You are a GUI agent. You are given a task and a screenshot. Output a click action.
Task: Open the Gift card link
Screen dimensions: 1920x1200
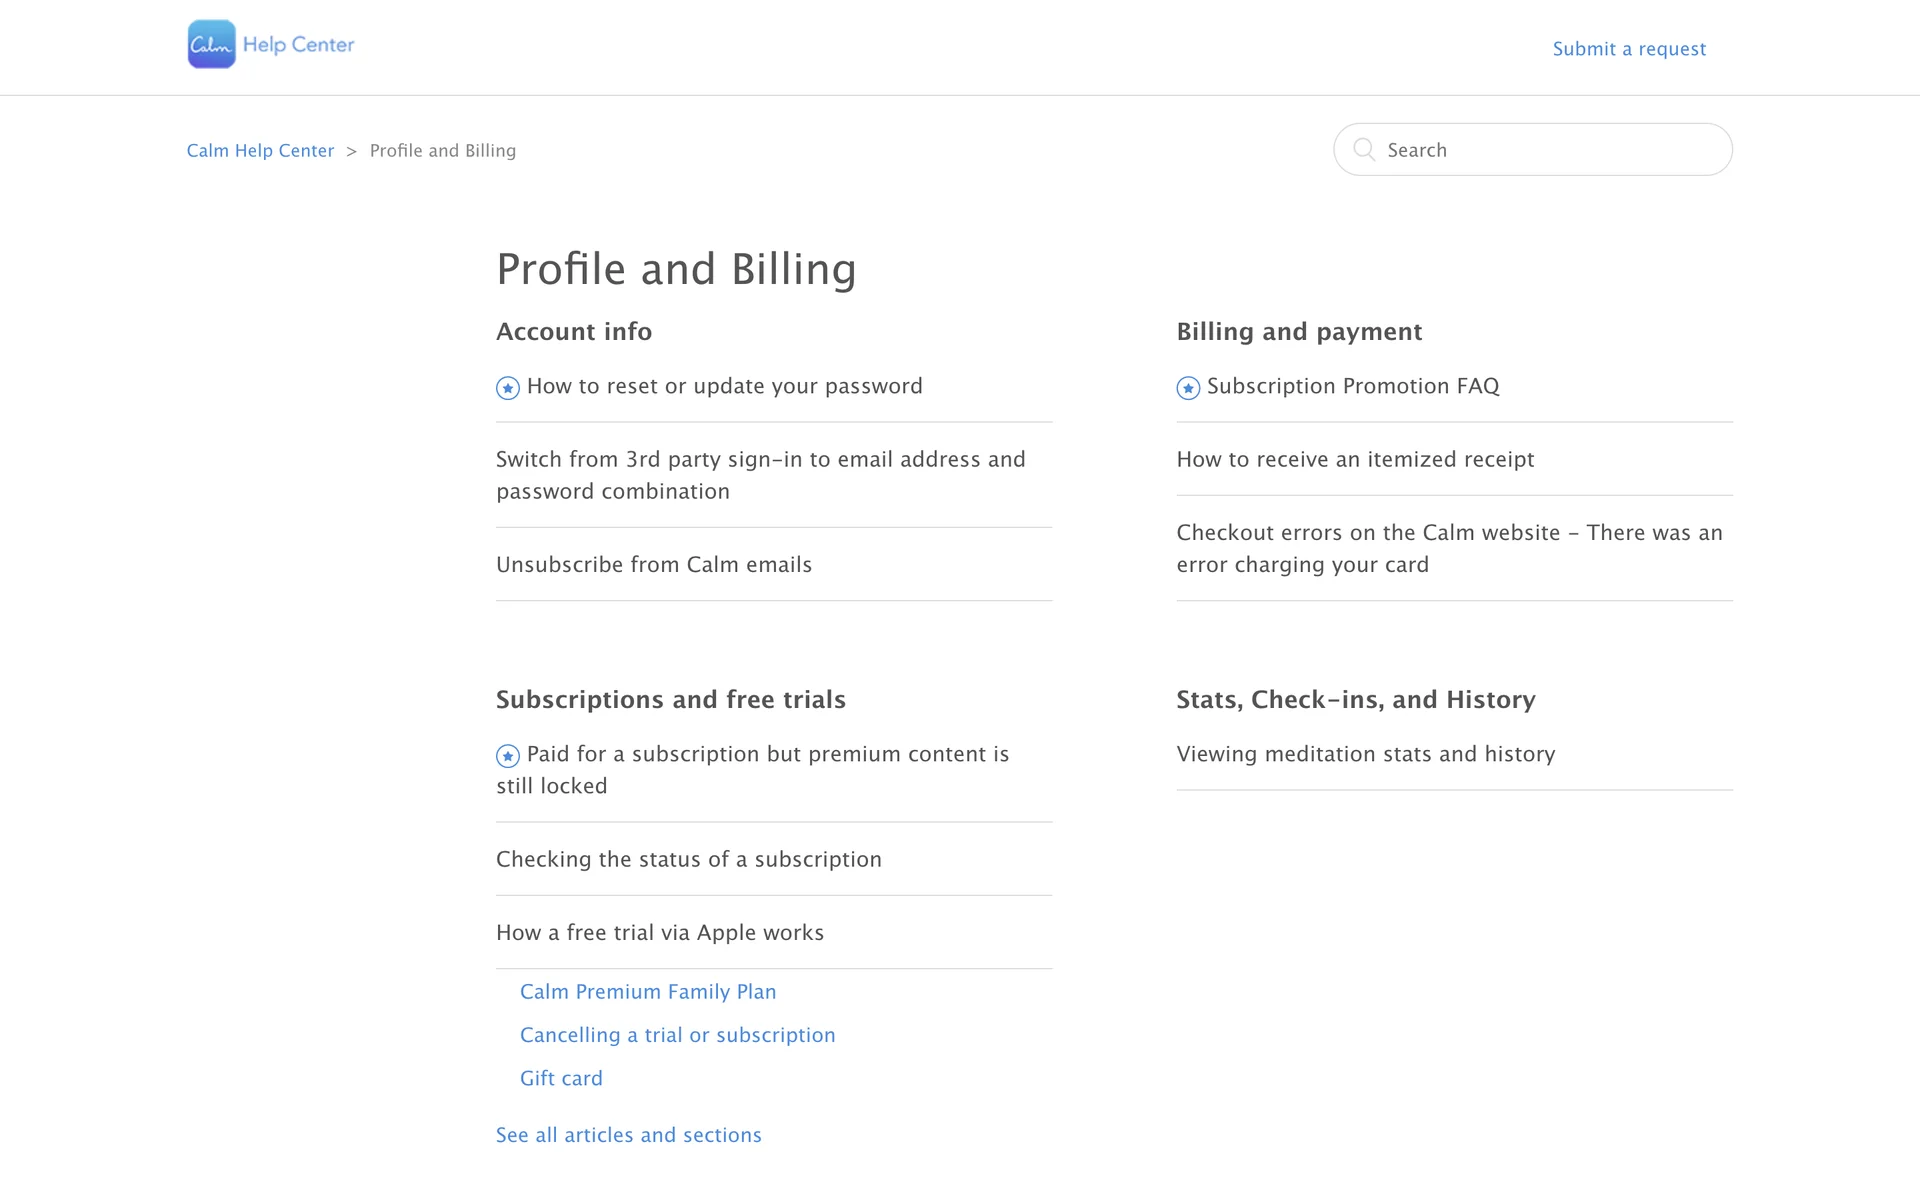pos(561,1079)
